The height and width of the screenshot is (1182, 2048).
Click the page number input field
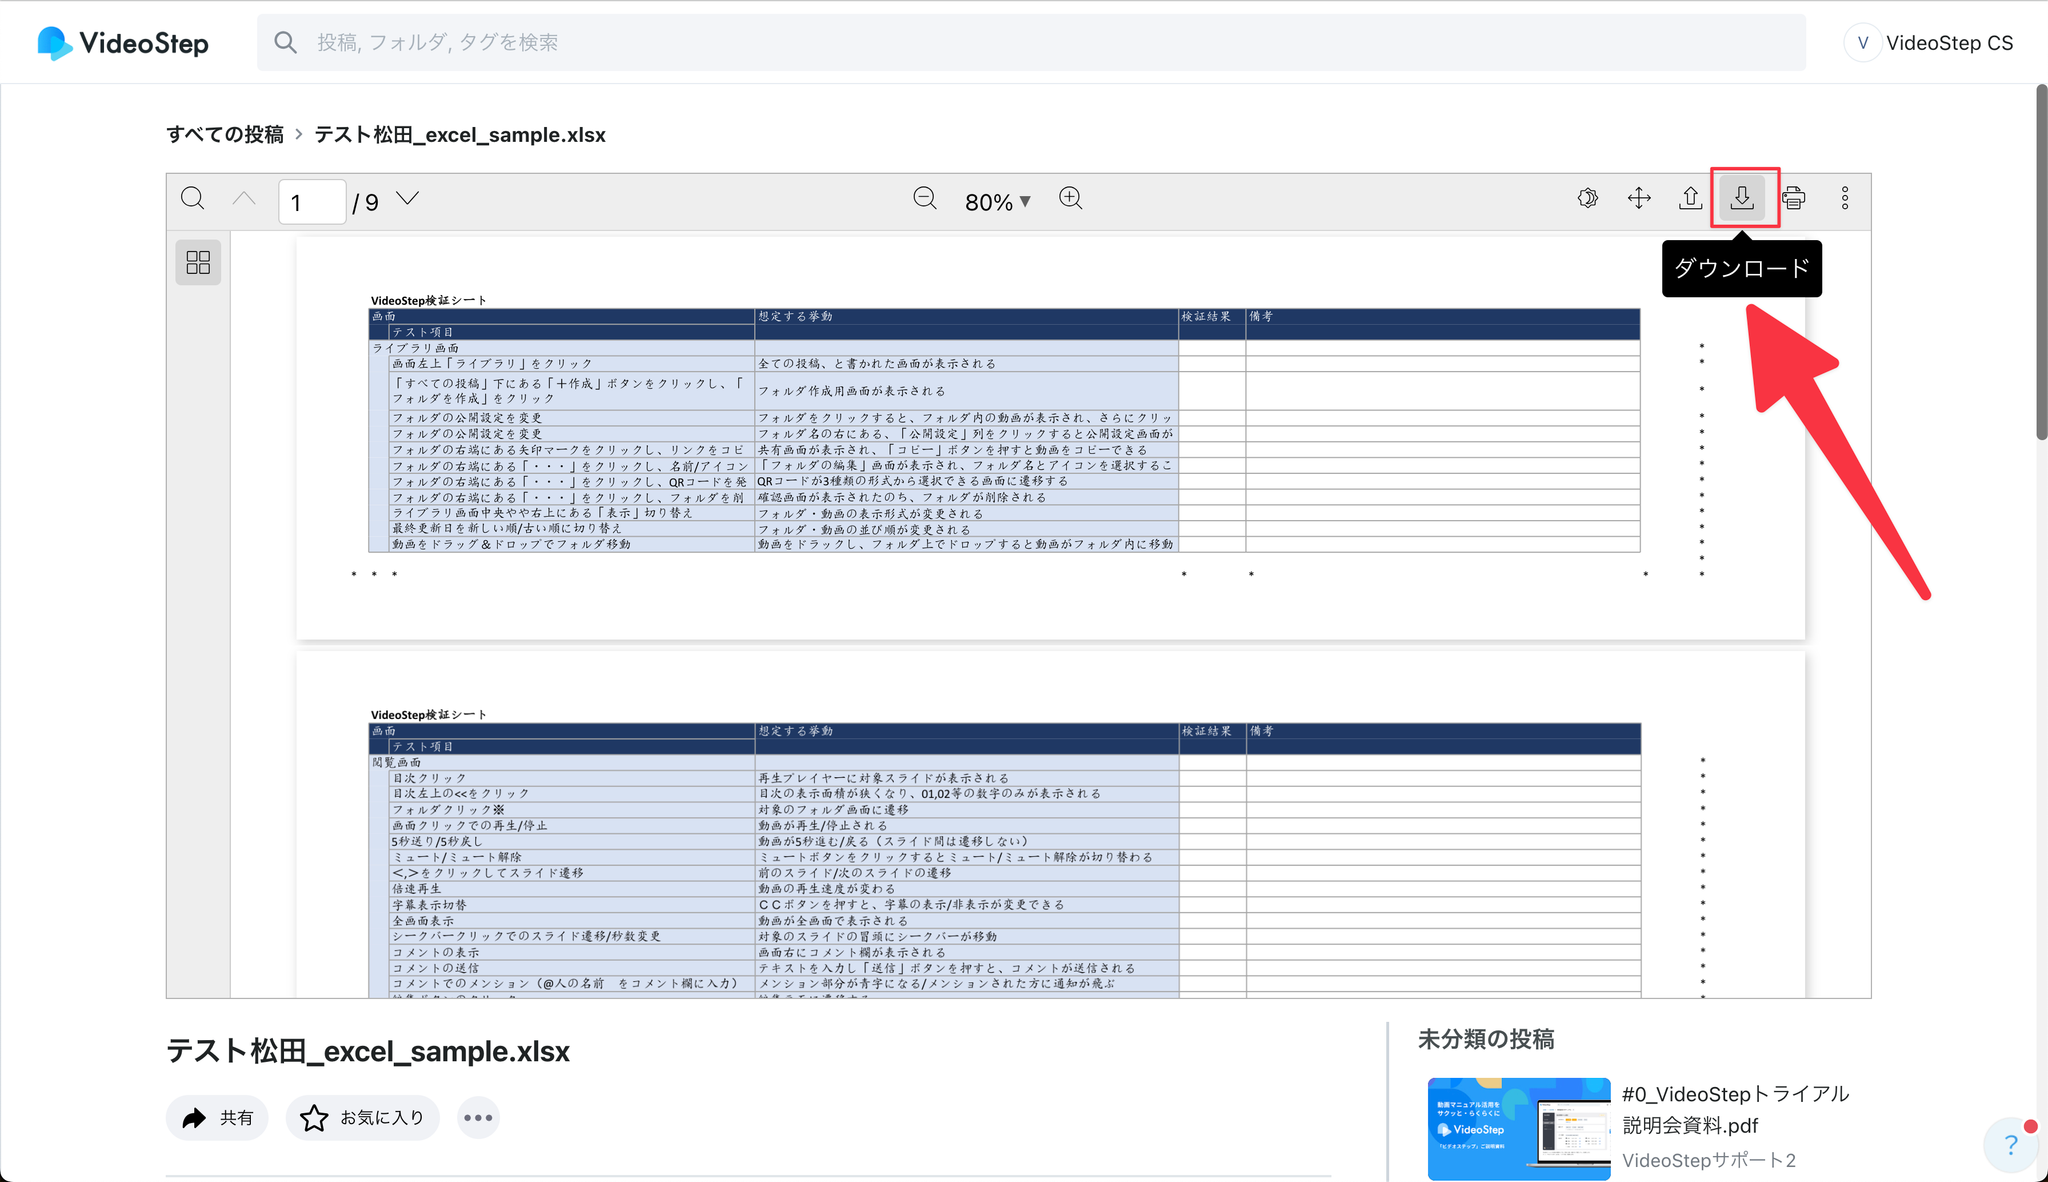pos(312,202)
